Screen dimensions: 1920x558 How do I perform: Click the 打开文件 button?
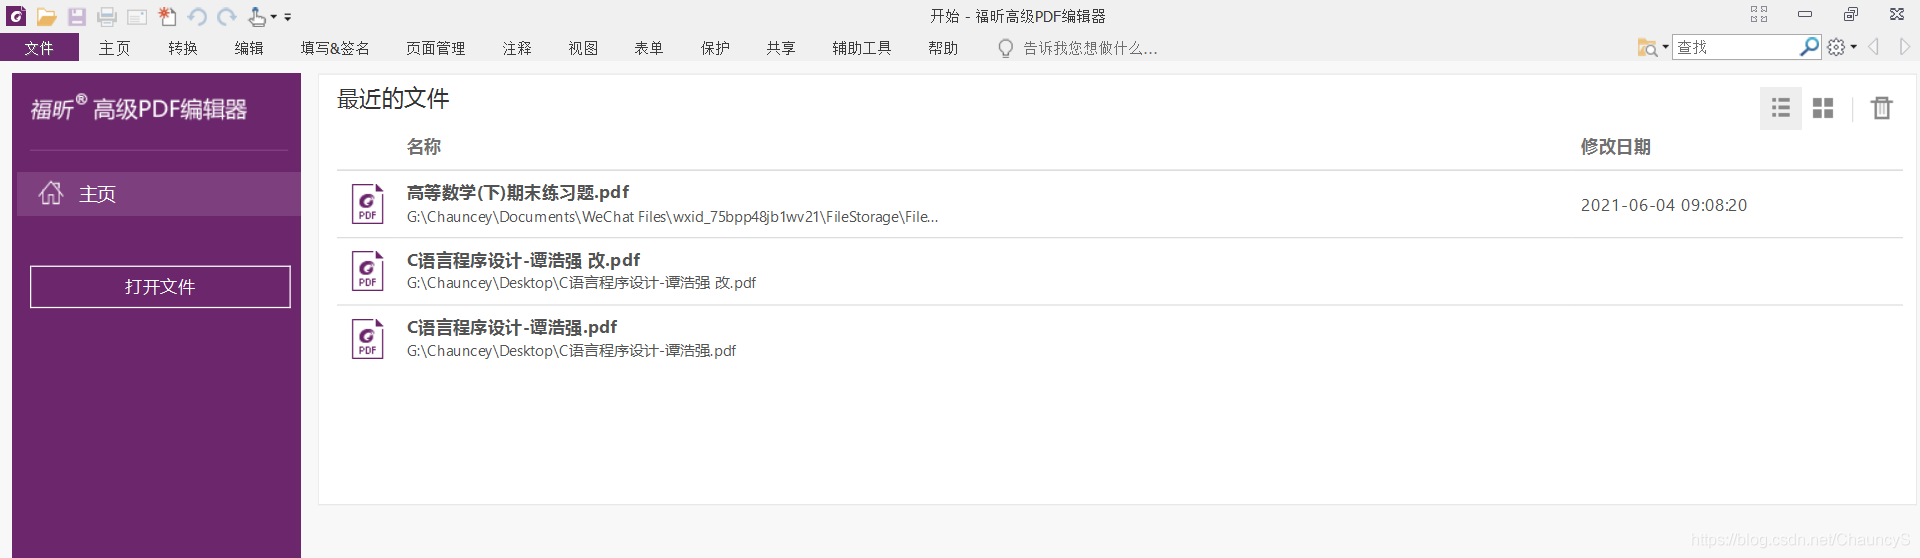click(x=160, y=287)
